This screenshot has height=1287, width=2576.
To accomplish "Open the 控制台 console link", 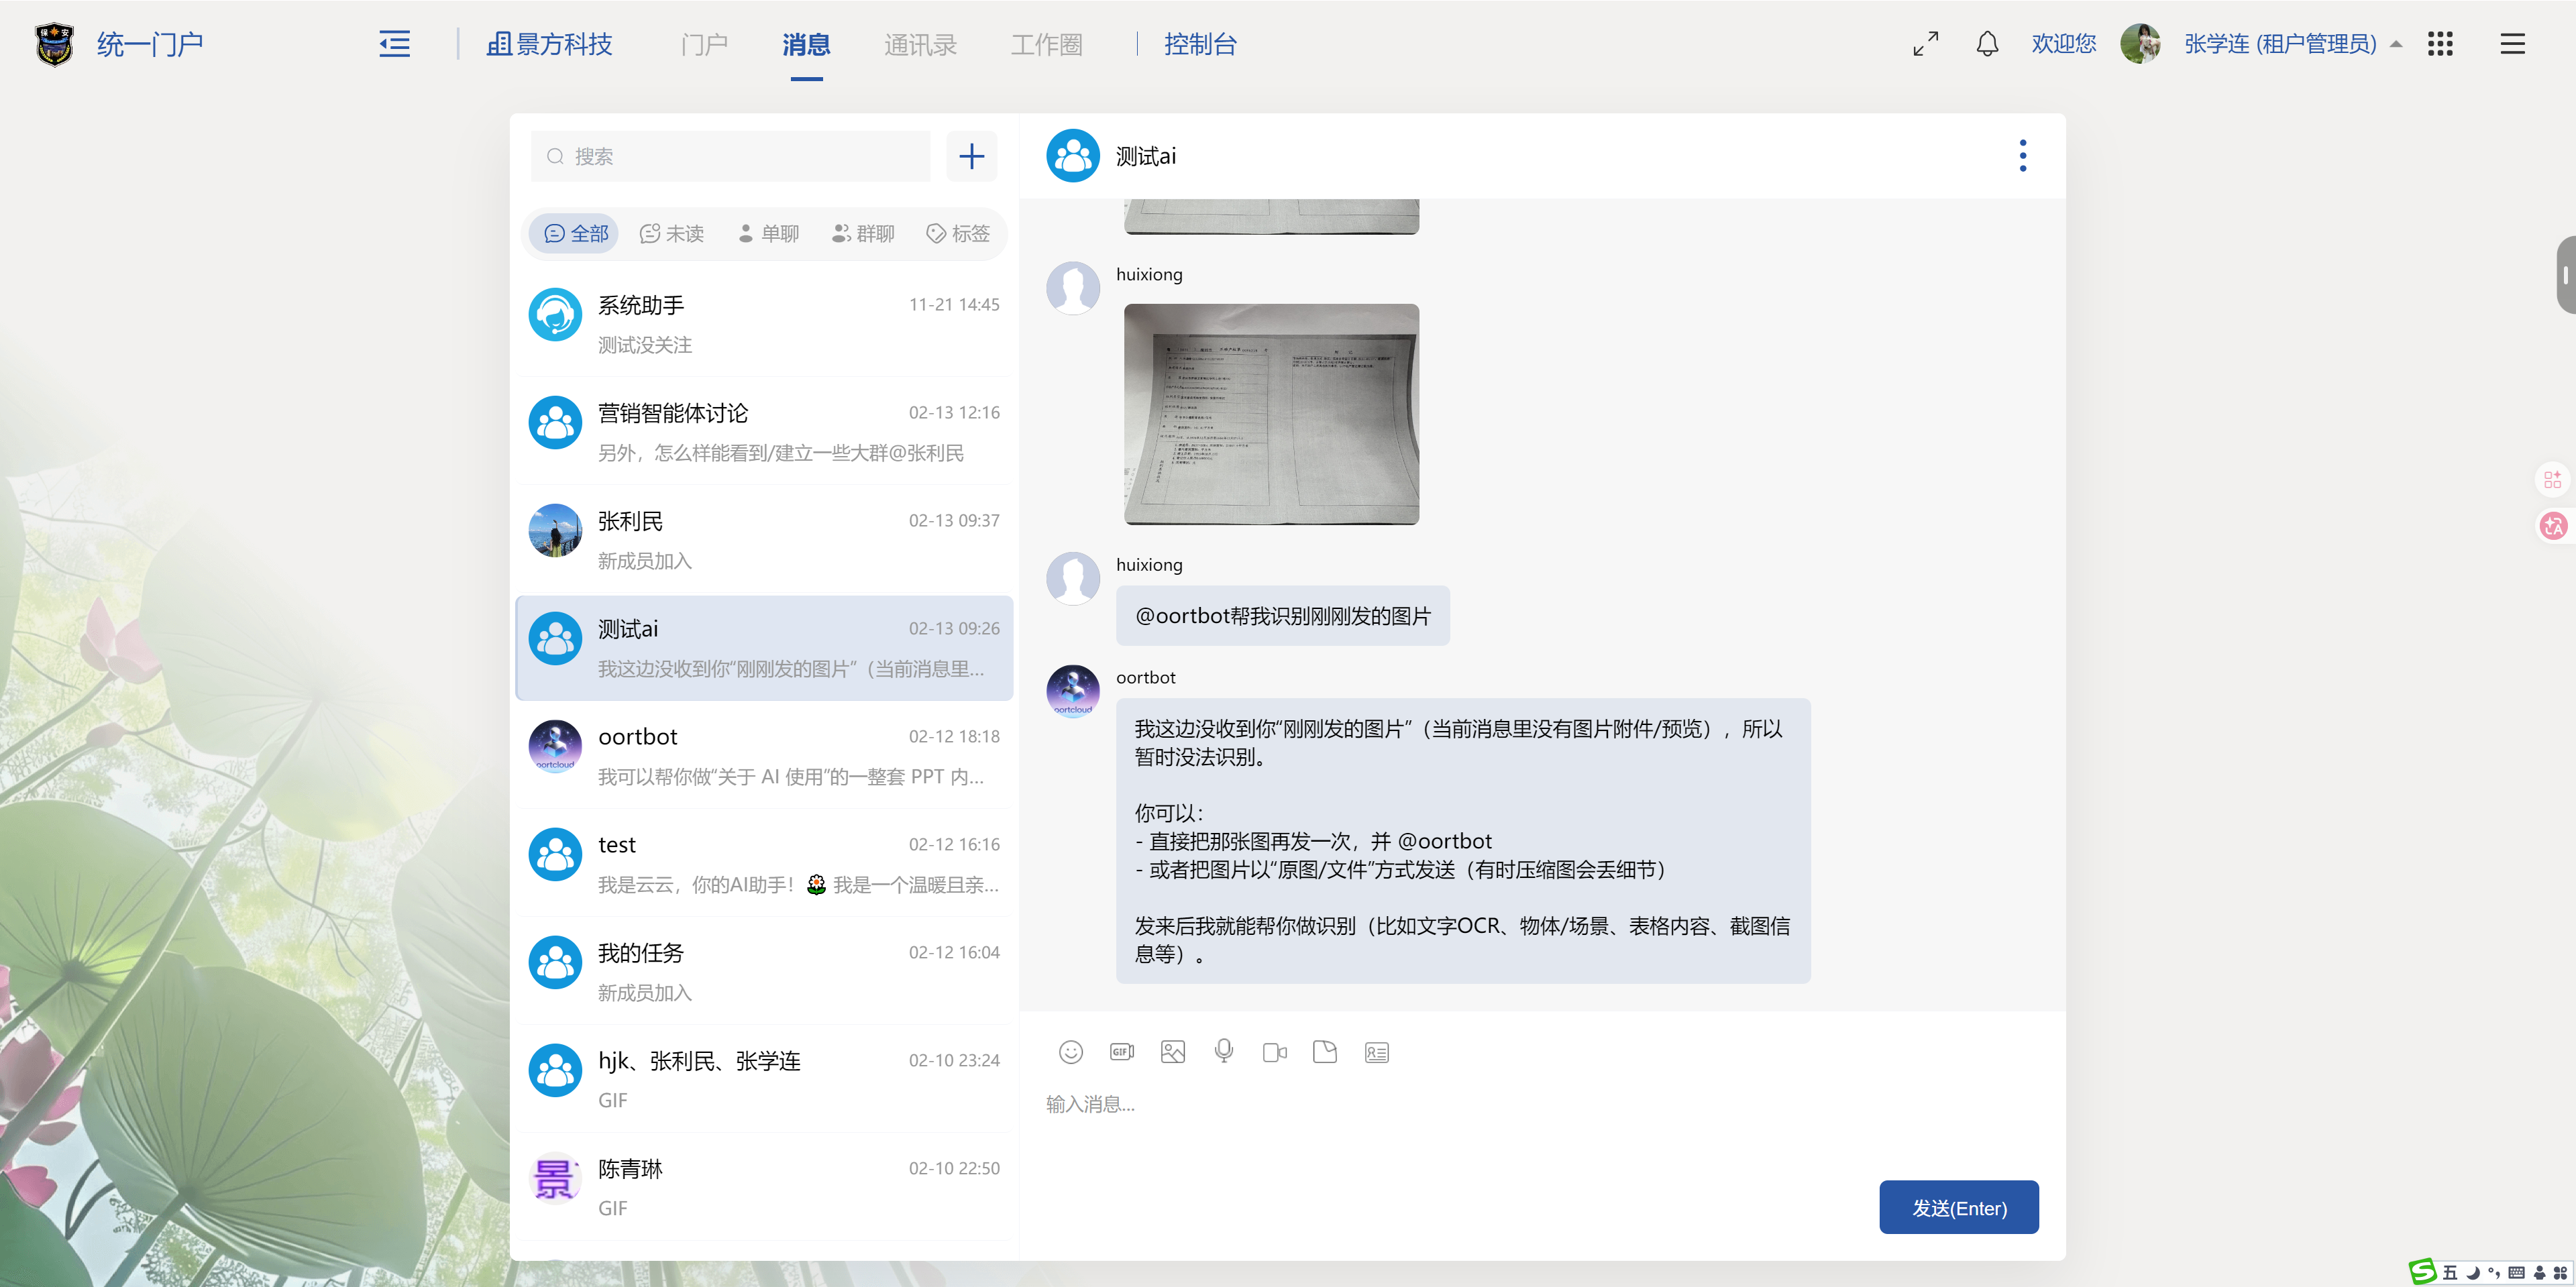I will pyautogui.click(x=1200, y=44).
